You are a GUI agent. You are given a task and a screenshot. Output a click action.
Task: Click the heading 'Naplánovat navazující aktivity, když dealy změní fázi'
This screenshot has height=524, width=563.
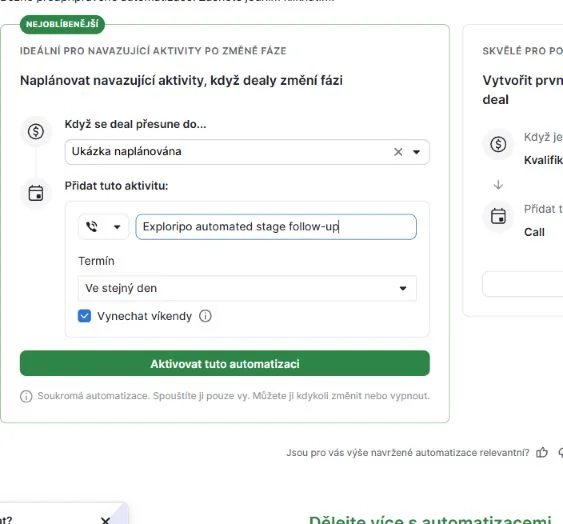[181, 80]
